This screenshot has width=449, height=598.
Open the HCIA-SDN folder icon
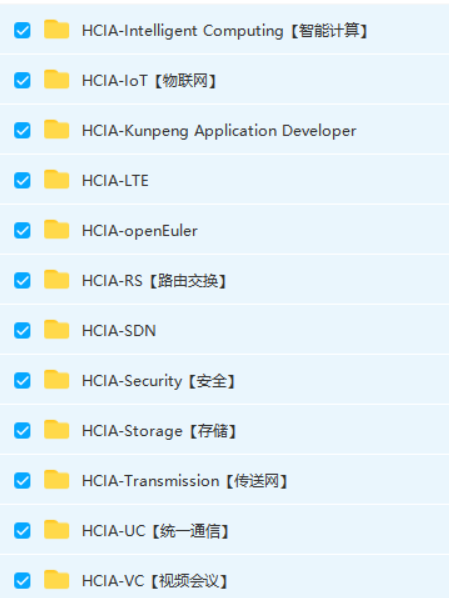56,330
